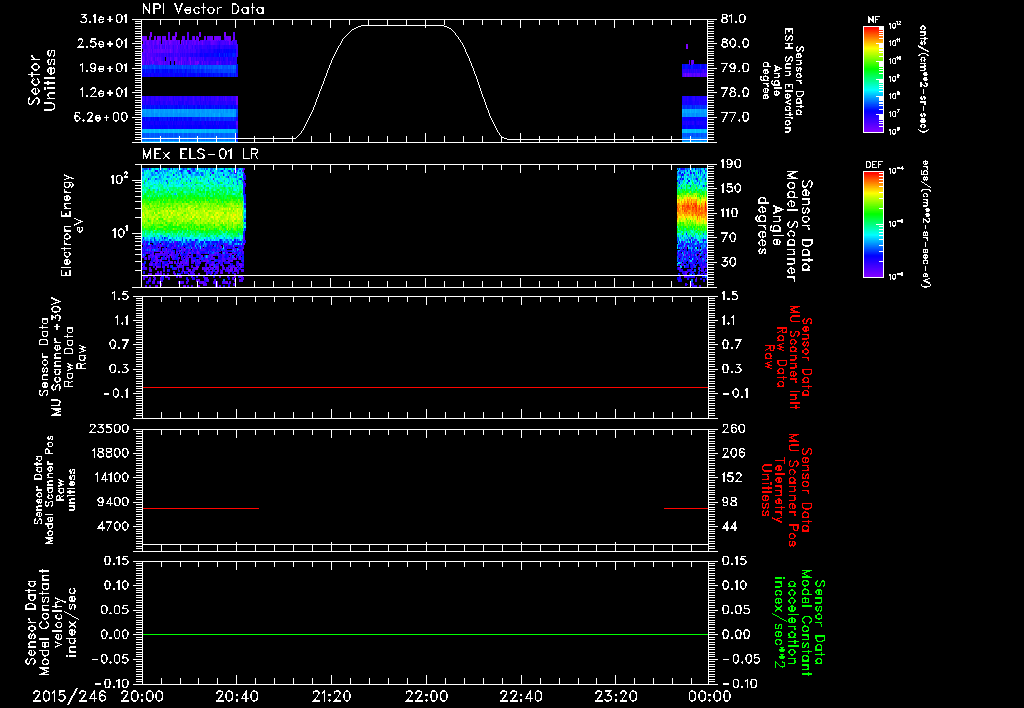Click the 20:00 time axis tick label
The image size is (1024, 708).
pos(142,696)
